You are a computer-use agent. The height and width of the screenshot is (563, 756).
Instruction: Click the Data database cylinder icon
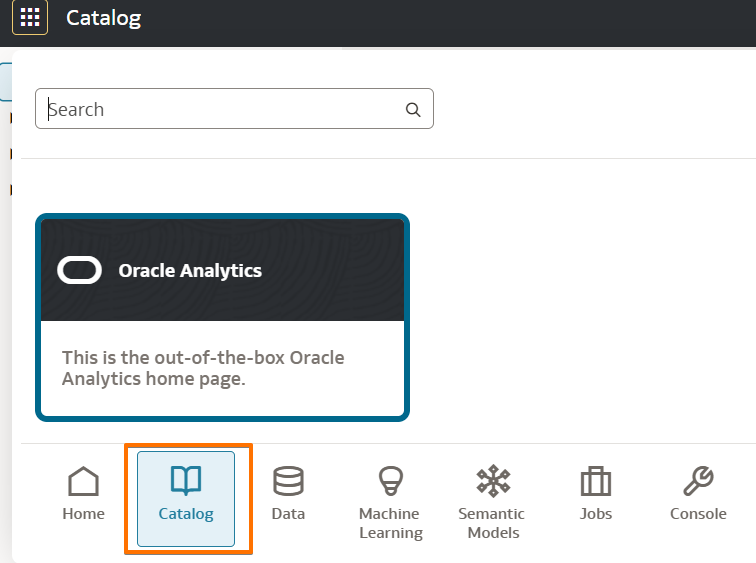288,482
